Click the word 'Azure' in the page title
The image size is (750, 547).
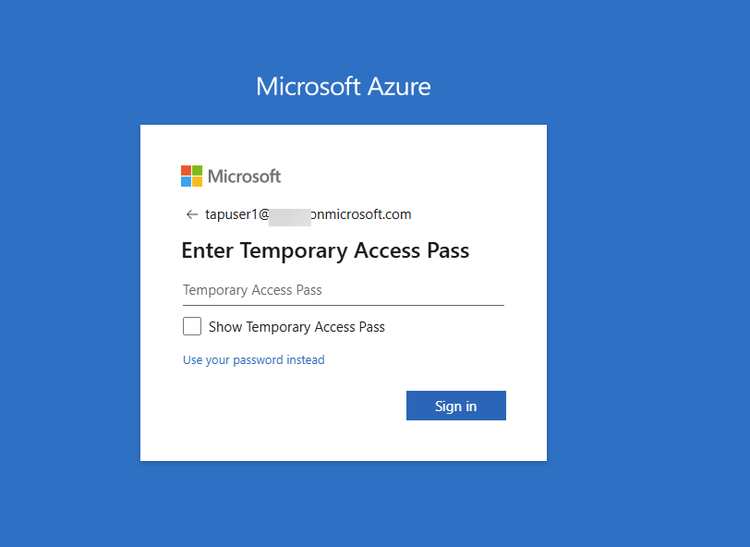397,86
